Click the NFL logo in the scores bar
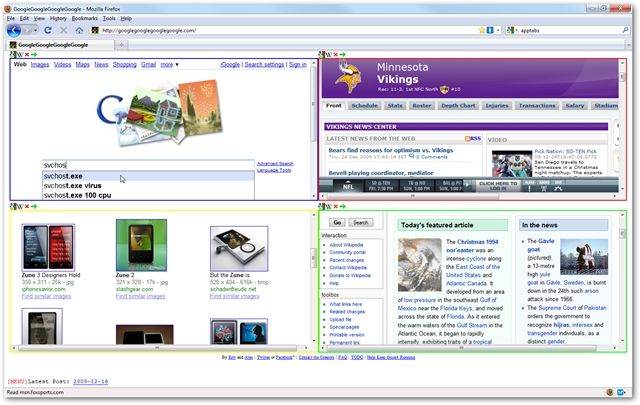This screenshot has width=640, height=405. [x=348, y=185]
